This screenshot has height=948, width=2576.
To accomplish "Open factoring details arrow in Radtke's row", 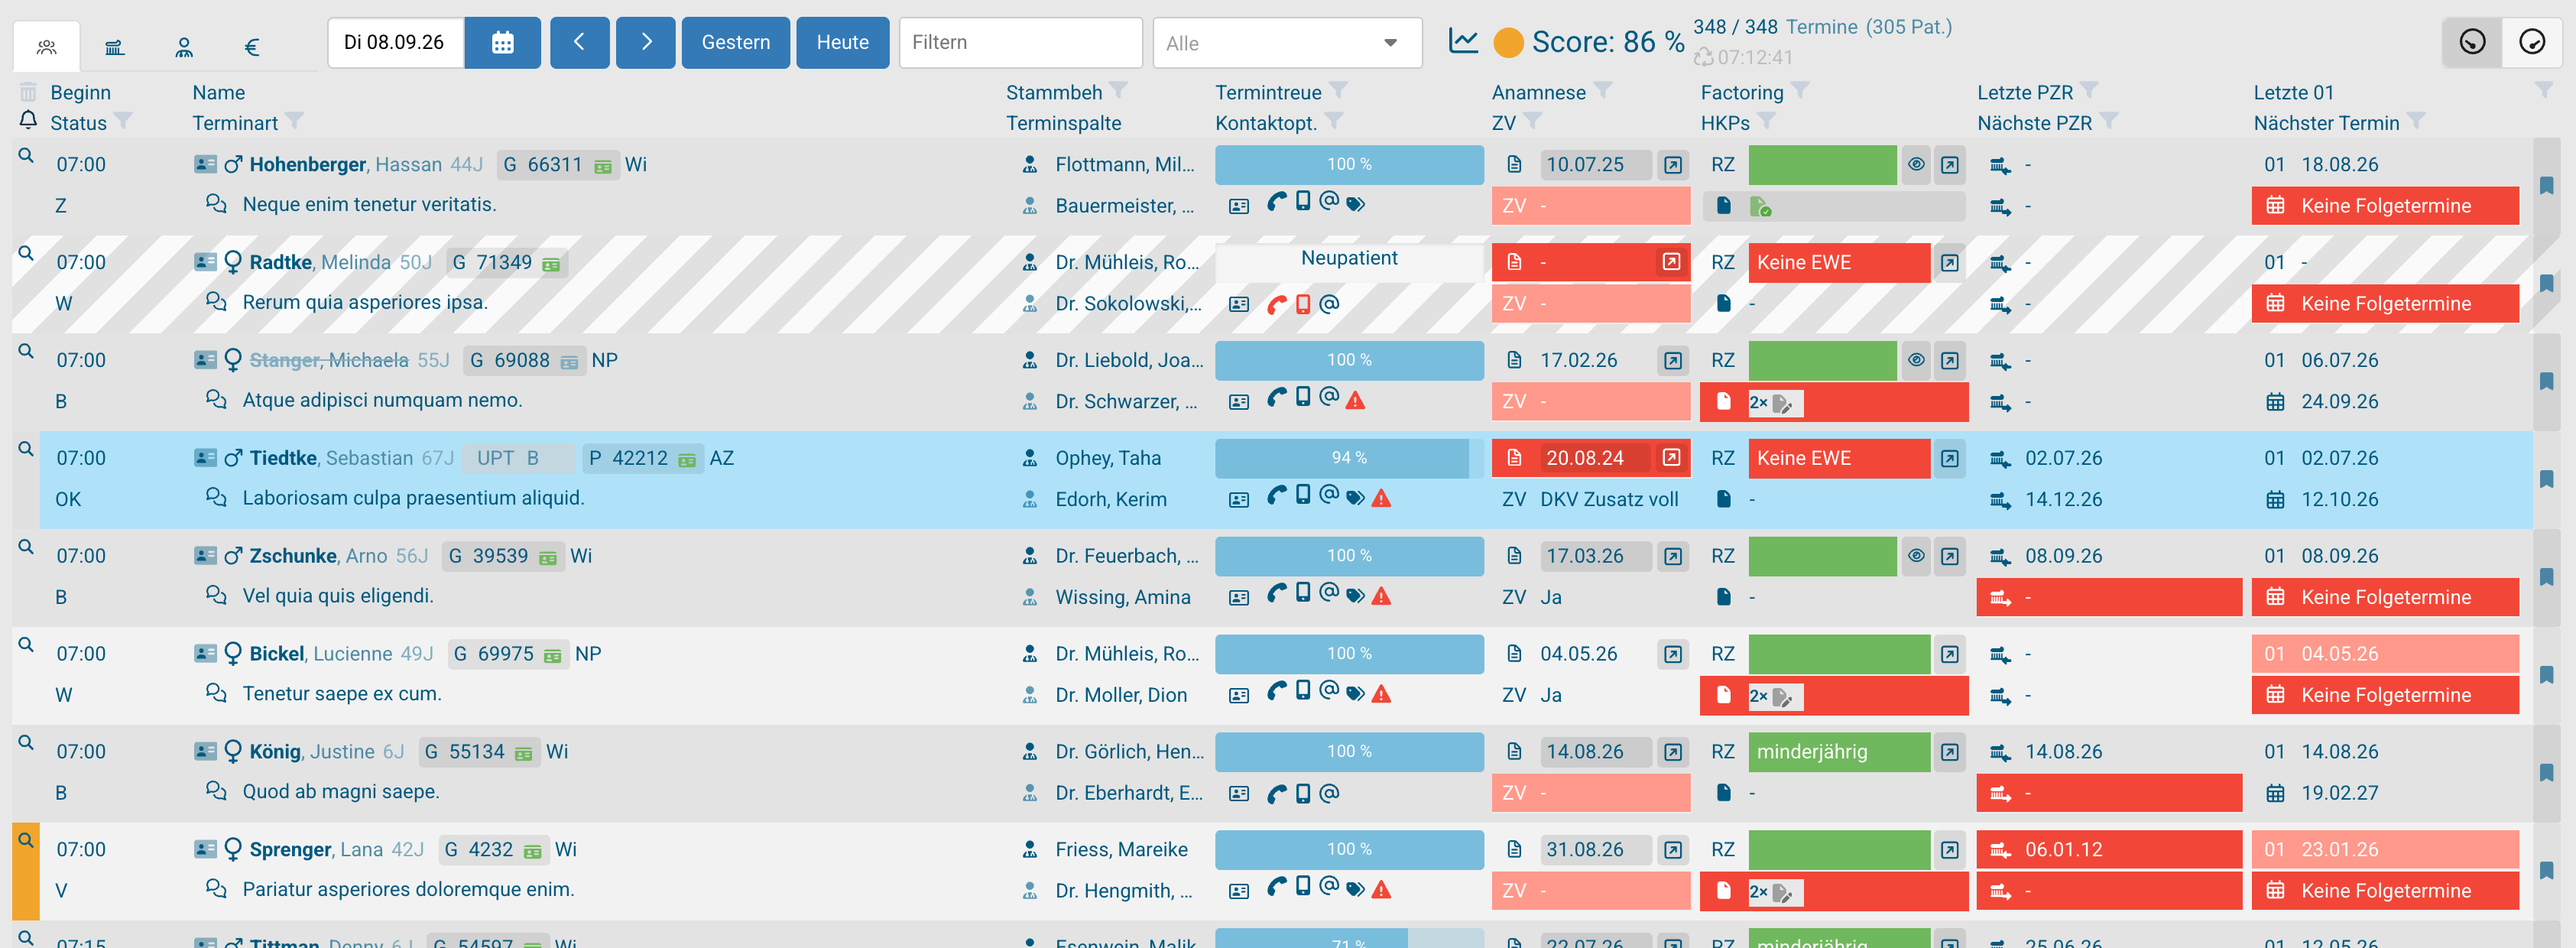I will coord(1949,263).
